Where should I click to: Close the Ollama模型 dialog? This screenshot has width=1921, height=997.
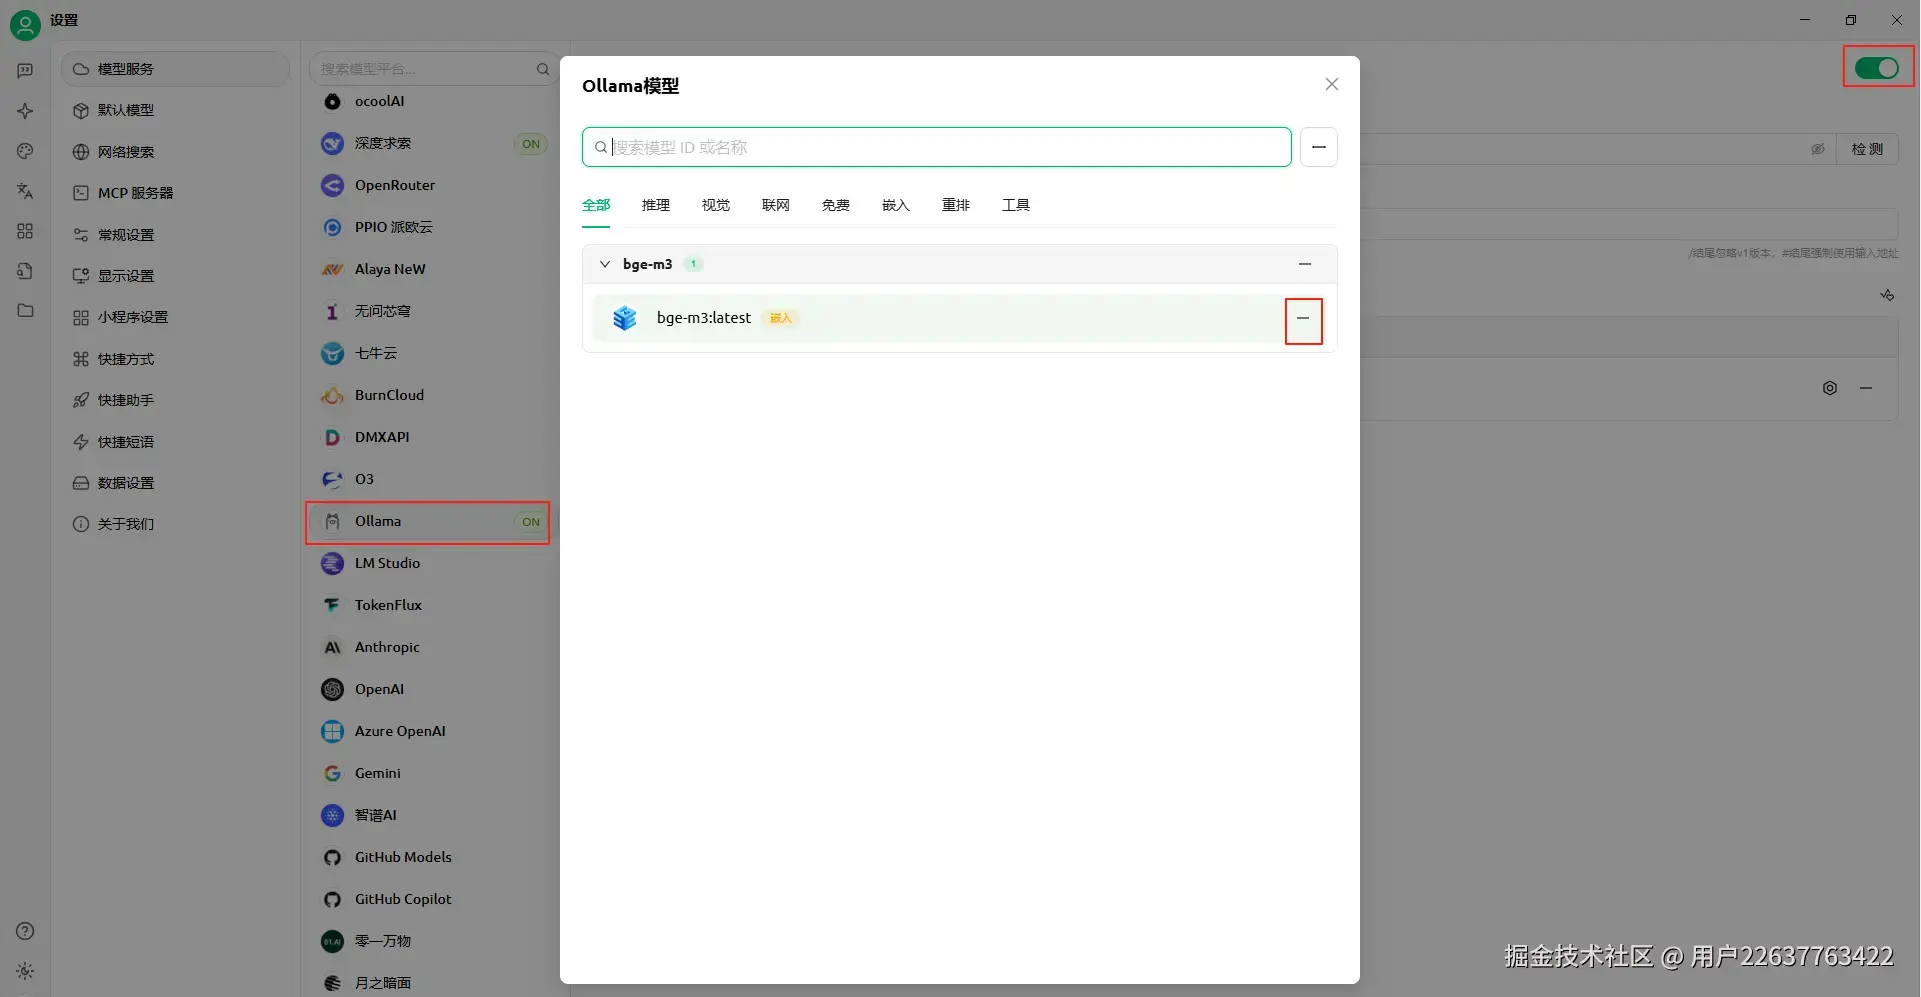coord(1331,84)
